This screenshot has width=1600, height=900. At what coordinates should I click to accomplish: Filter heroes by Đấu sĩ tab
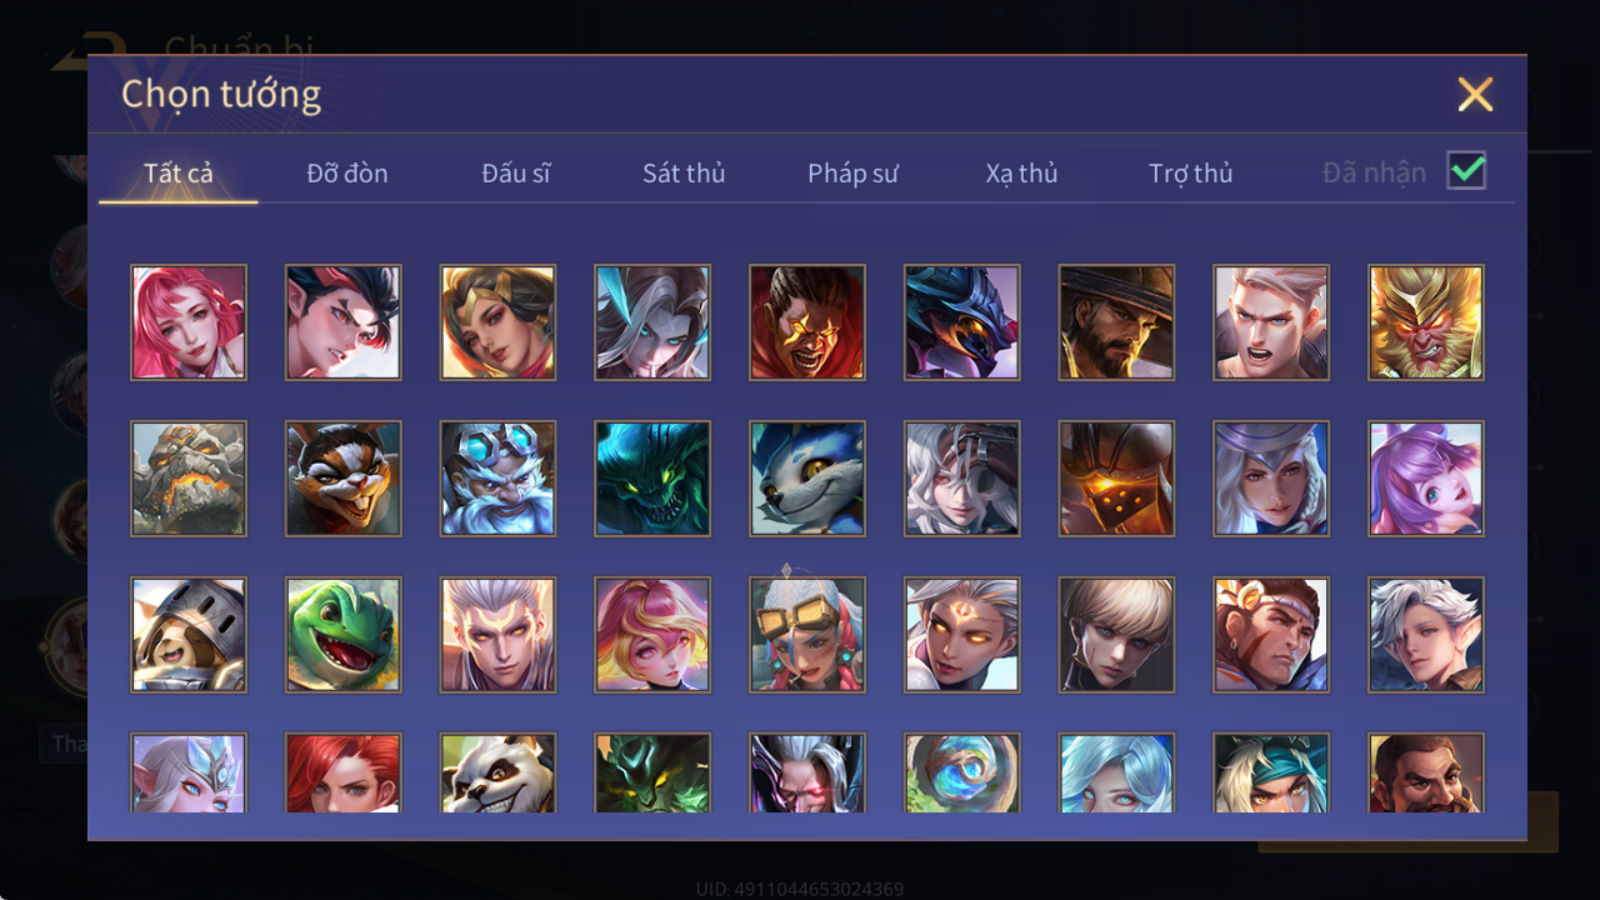516,173
